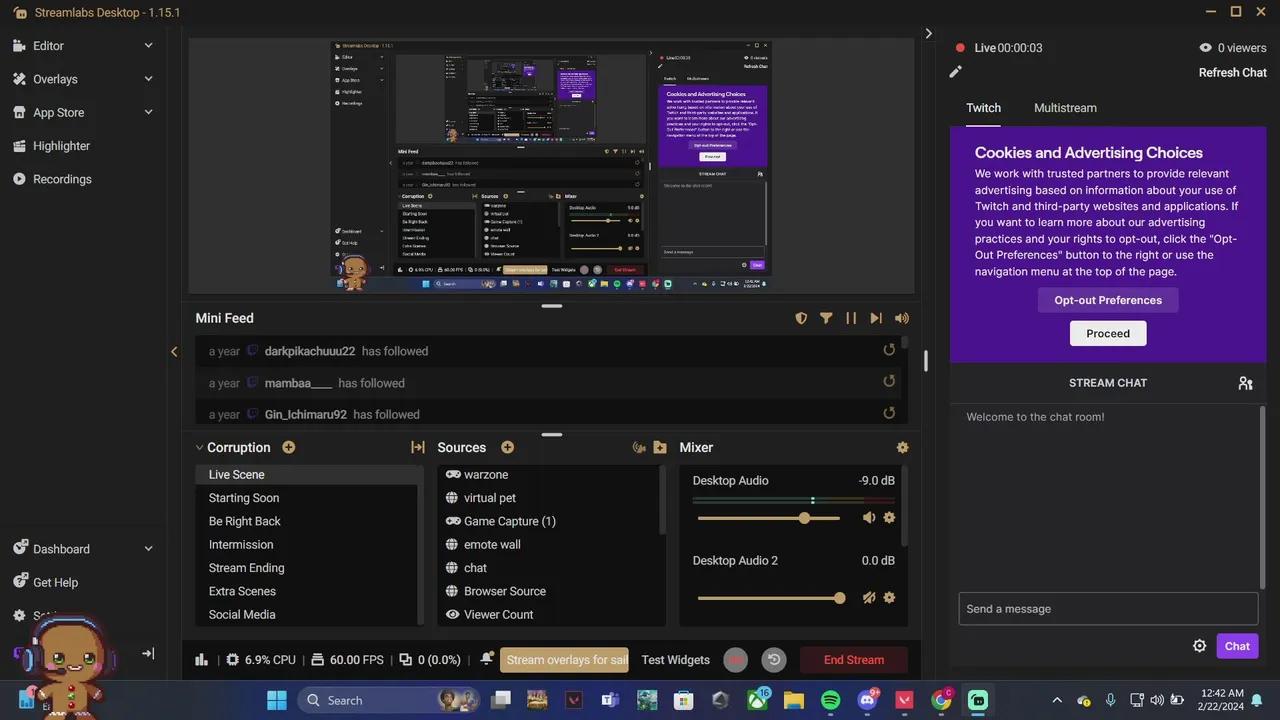Add a new source with plus icon

tap(507, 447)
